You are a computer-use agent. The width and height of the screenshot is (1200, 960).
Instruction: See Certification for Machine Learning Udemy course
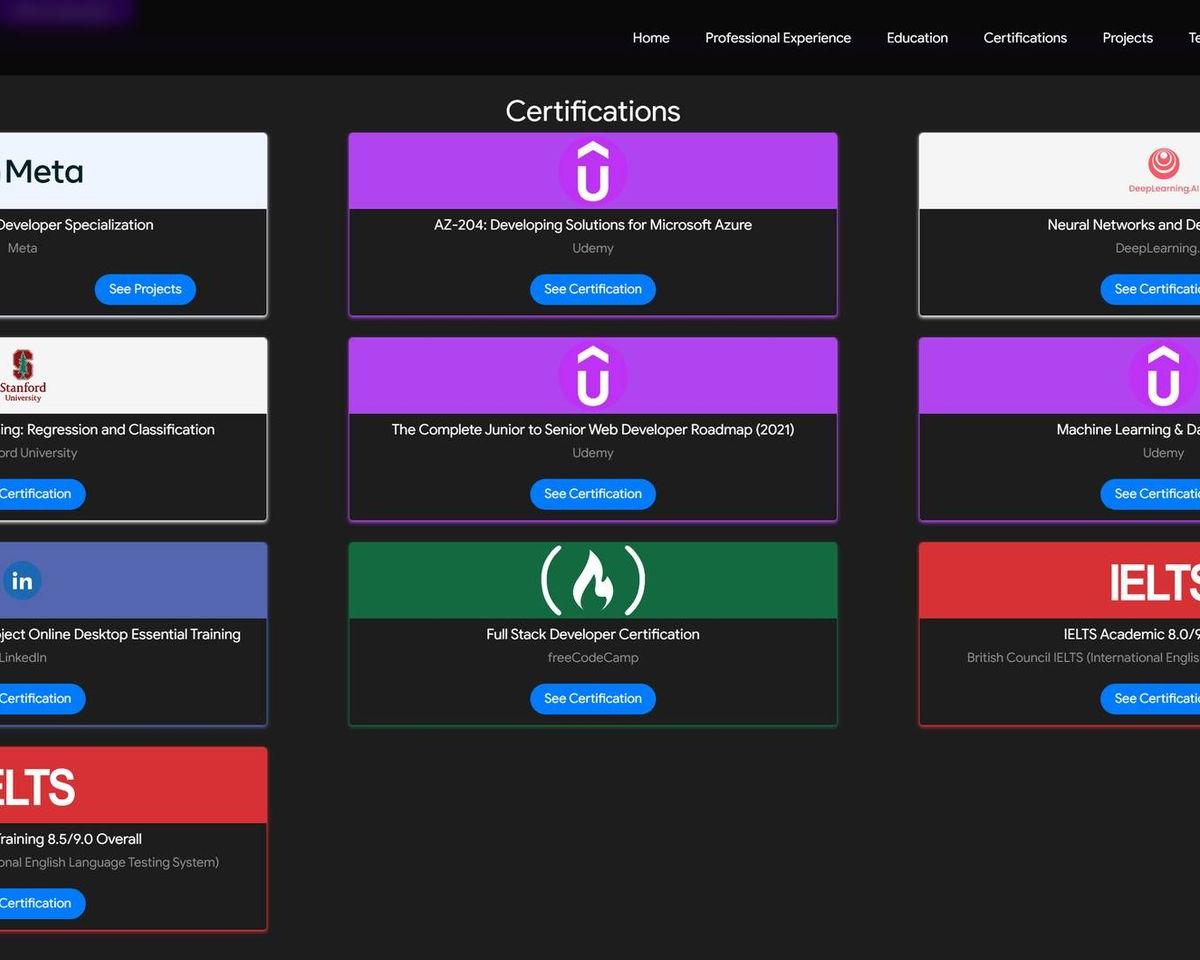[1150, 494]
